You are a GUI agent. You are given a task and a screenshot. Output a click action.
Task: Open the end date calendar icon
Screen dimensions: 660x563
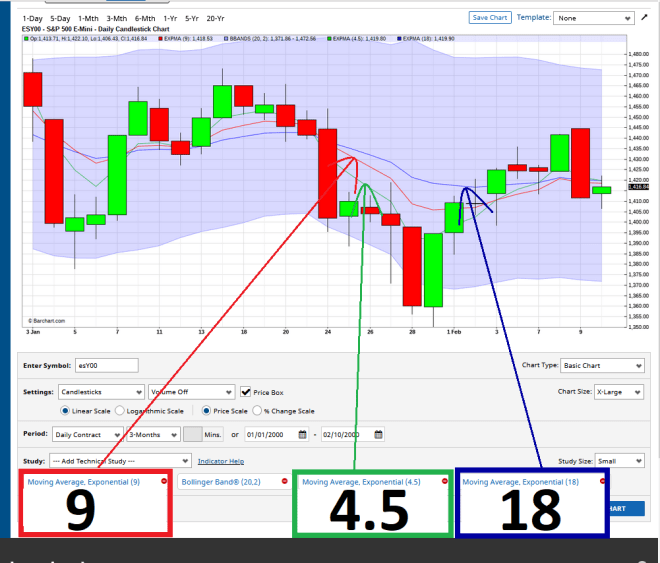tap(378, 435)
